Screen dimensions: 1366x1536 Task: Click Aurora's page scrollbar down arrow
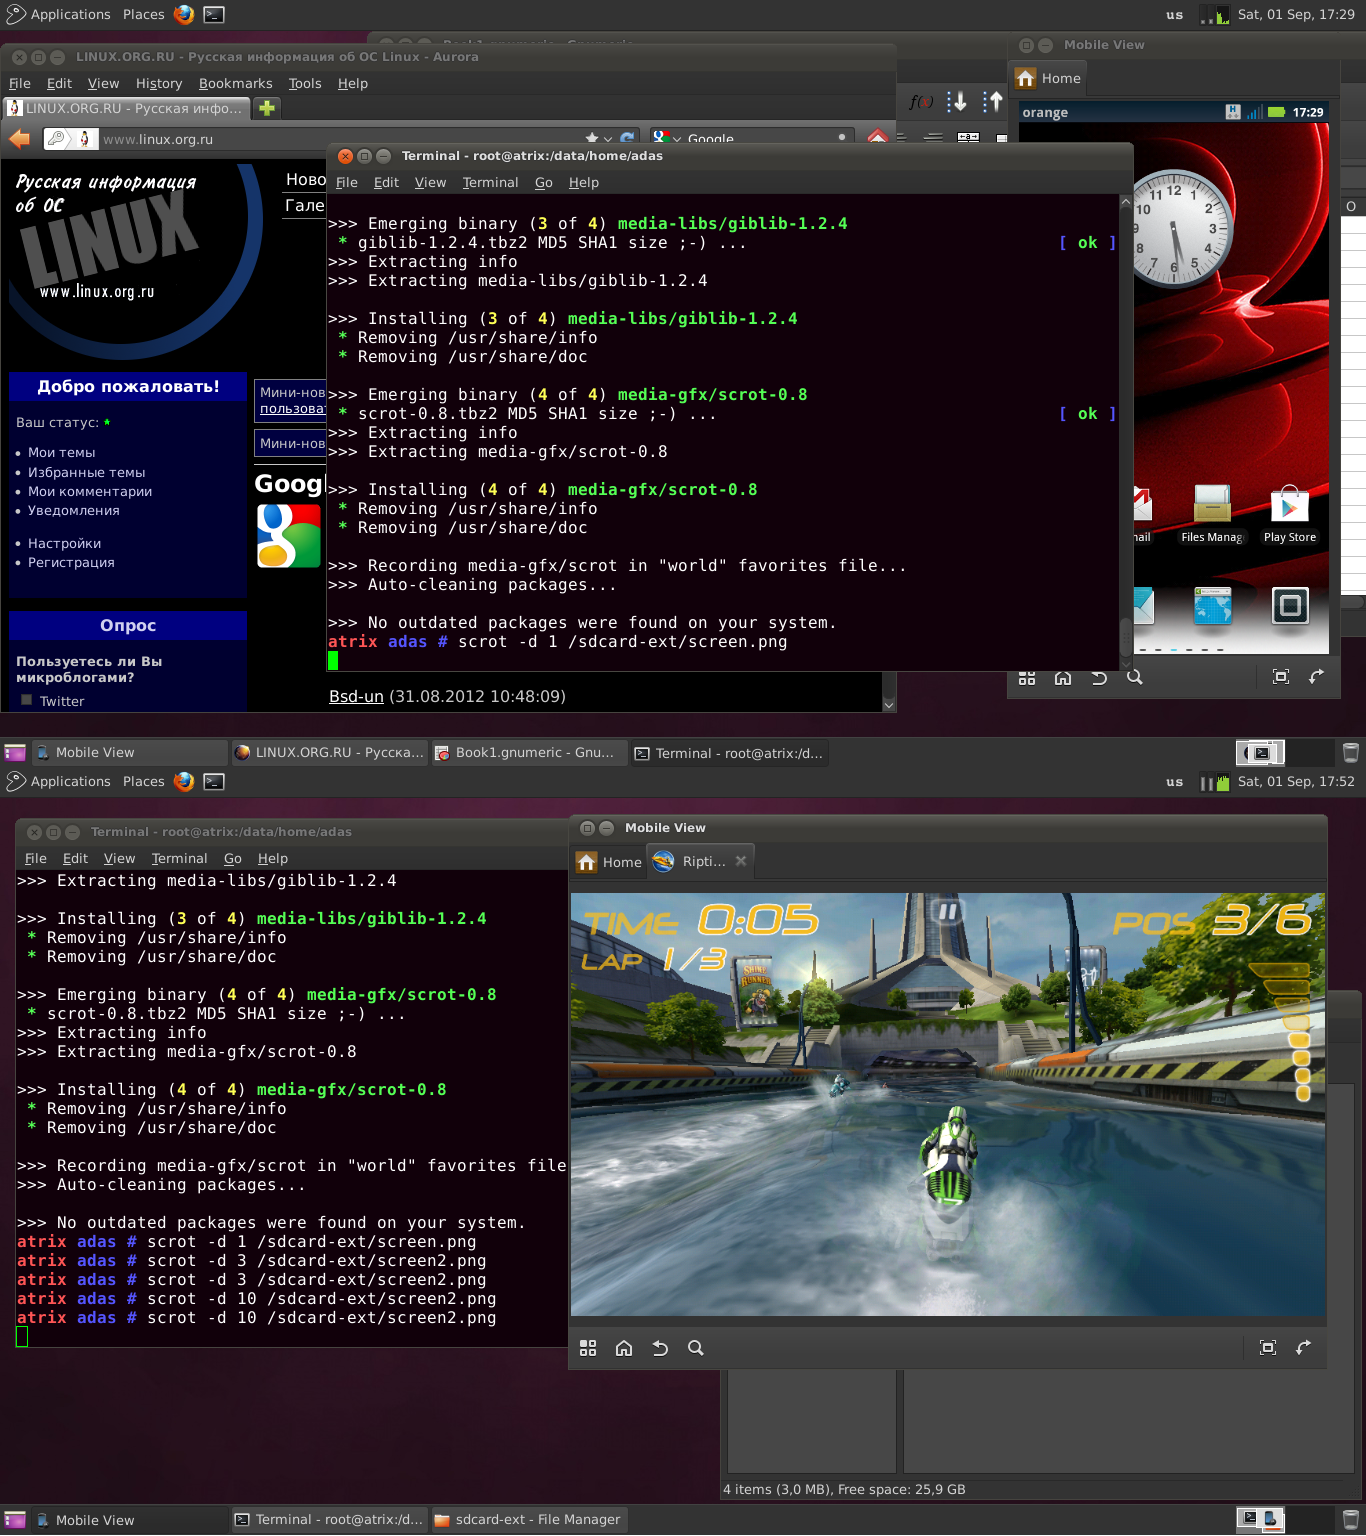889,704
